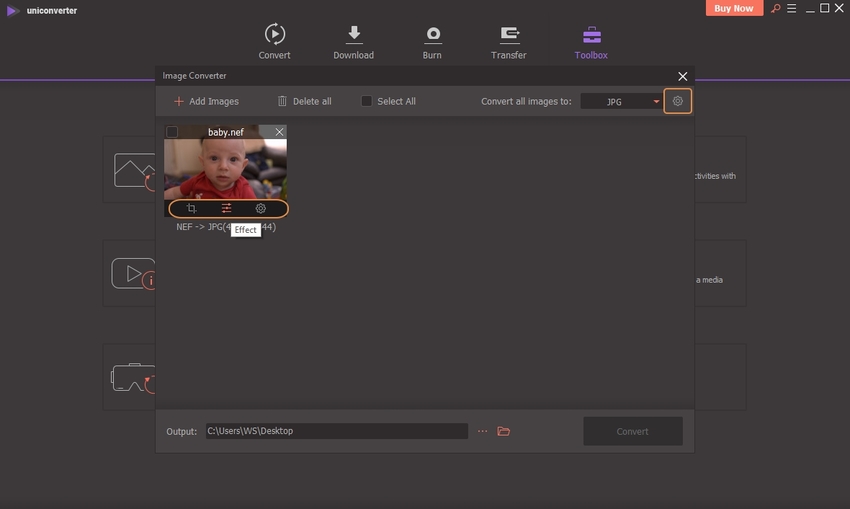This screenshot has height=509, width=850.
Task: Open global conversion settings next to JPG
Action: tap(678, 101)
